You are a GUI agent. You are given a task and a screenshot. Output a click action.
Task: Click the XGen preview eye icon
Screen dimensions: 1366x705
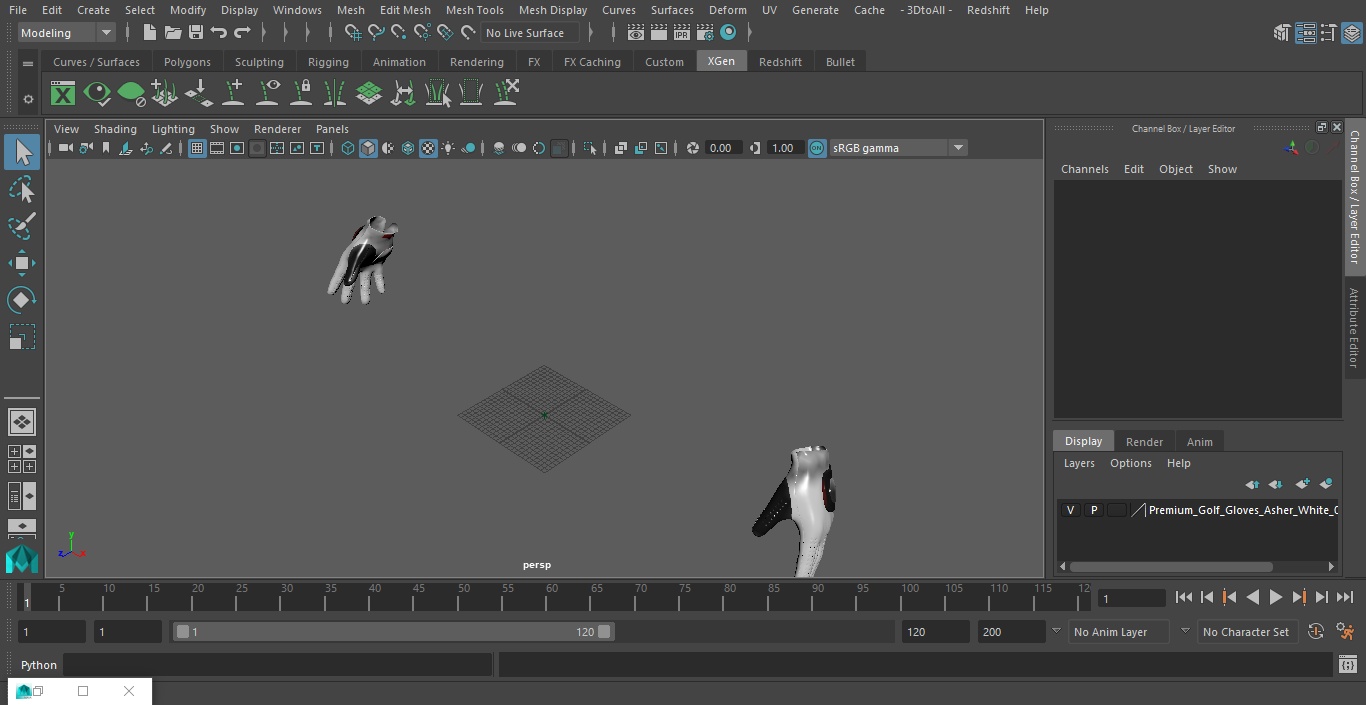[x=97, y=94]
